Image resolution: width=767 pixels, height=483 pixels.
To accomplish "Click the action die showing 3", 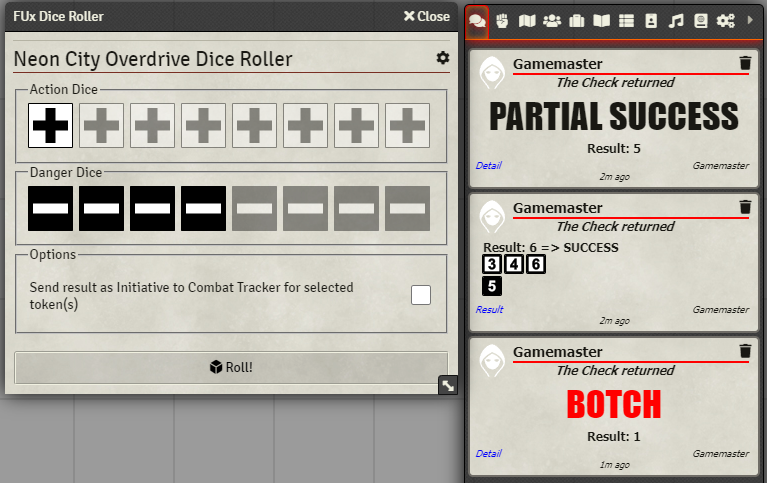I will coord(492,264).
